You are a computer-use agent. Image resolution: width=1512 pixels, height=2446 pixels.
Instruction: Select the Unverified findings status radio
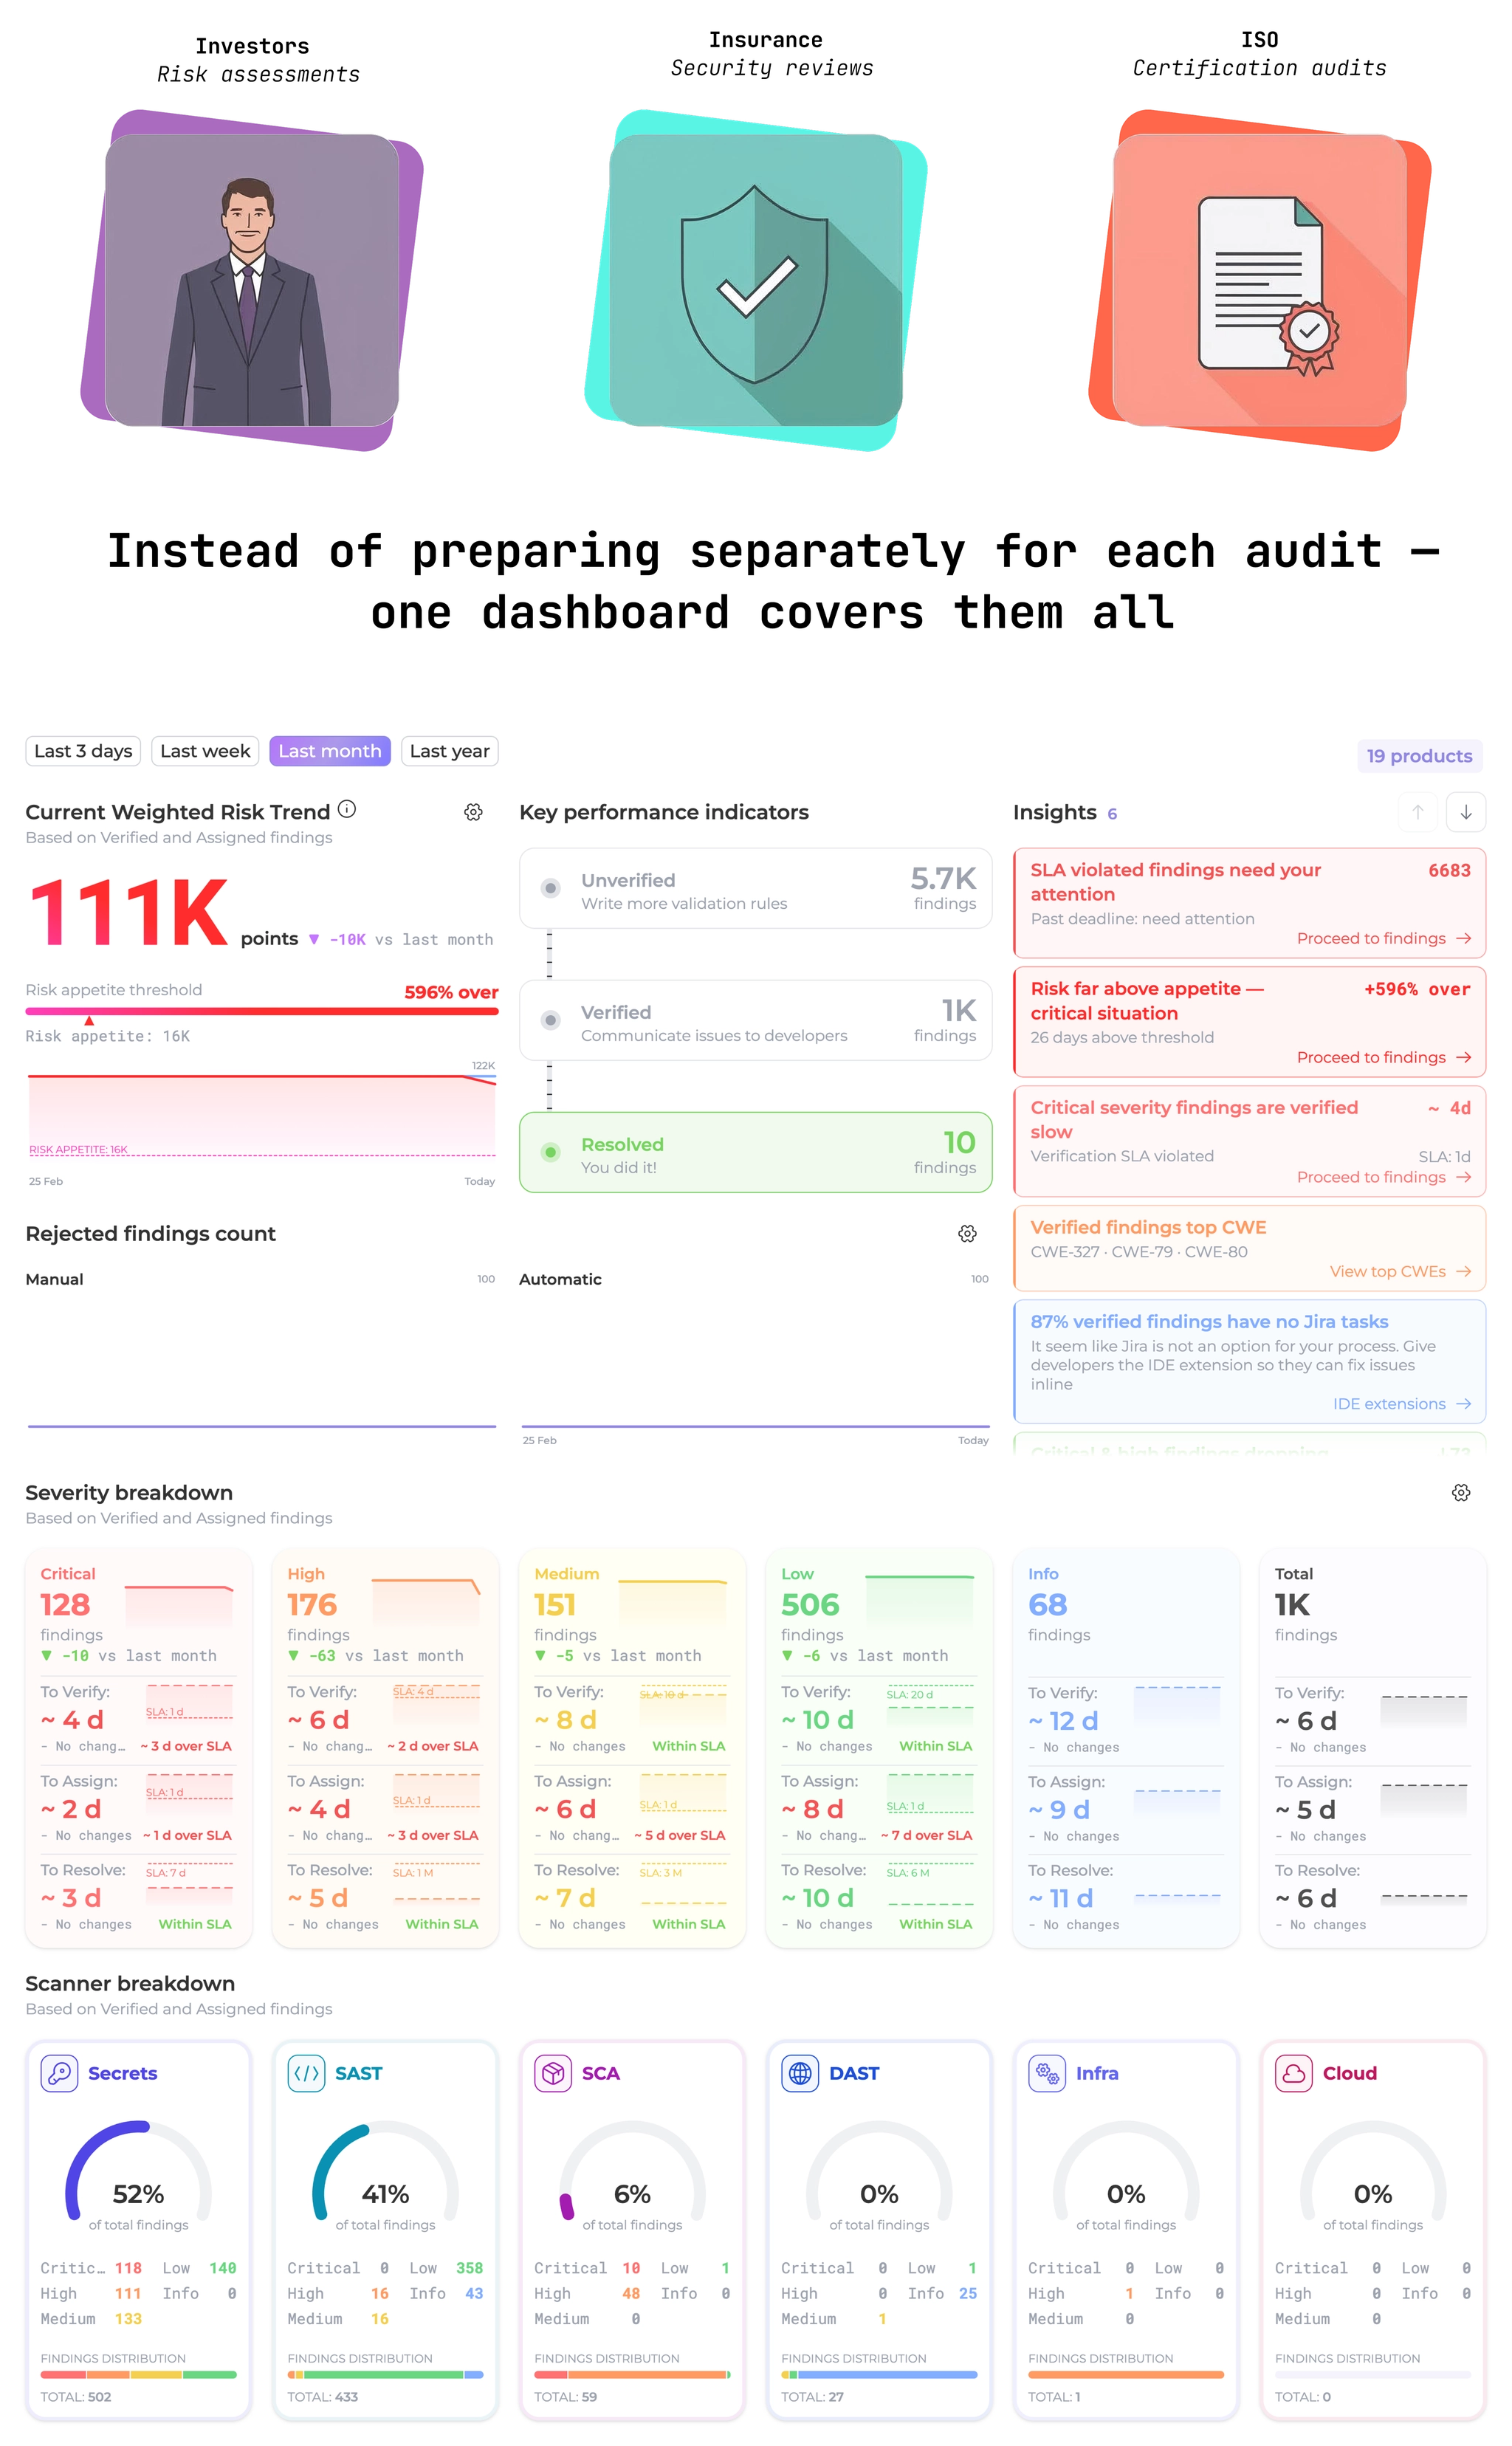[550, 888]
